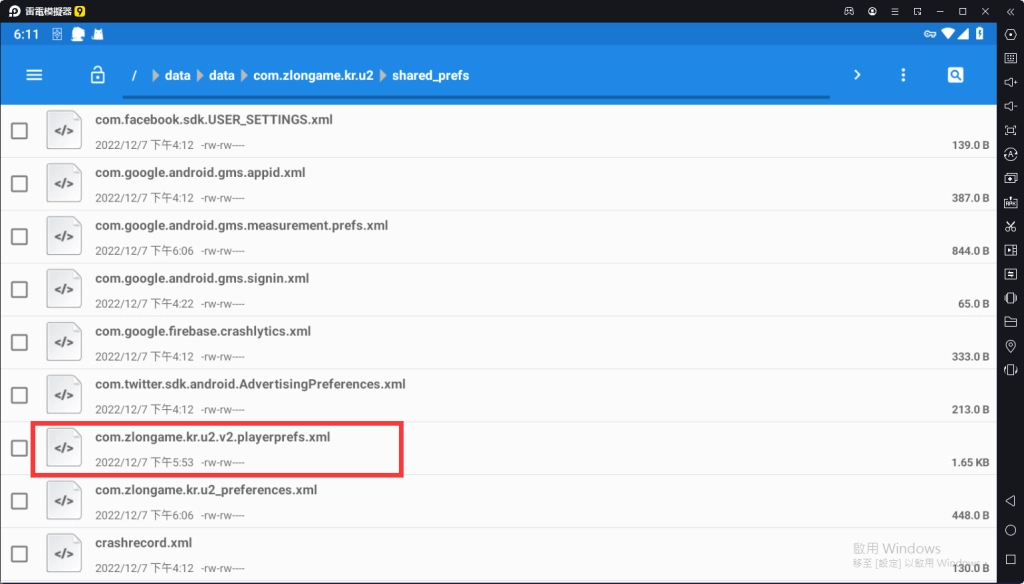Click the volume up icon in the sidebar
Image resolution: width=1024 pixels, height=584 pixels.
click(x=1010, y=82)
